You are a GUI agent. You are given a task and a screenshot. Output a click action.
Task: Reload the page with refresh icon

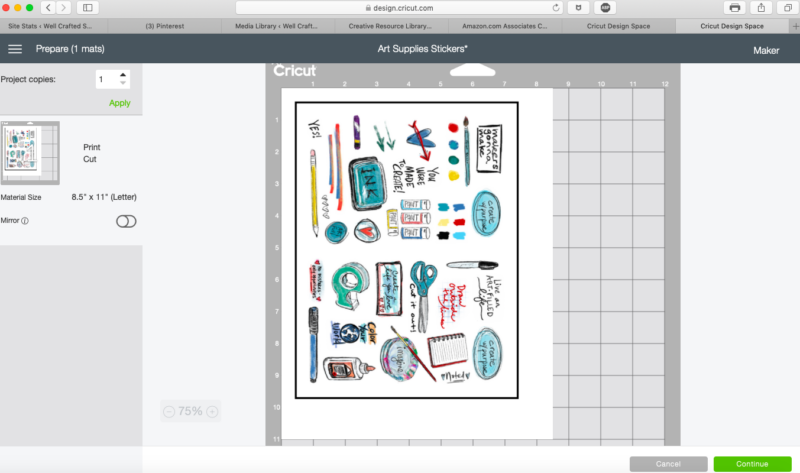coord(556,8)
